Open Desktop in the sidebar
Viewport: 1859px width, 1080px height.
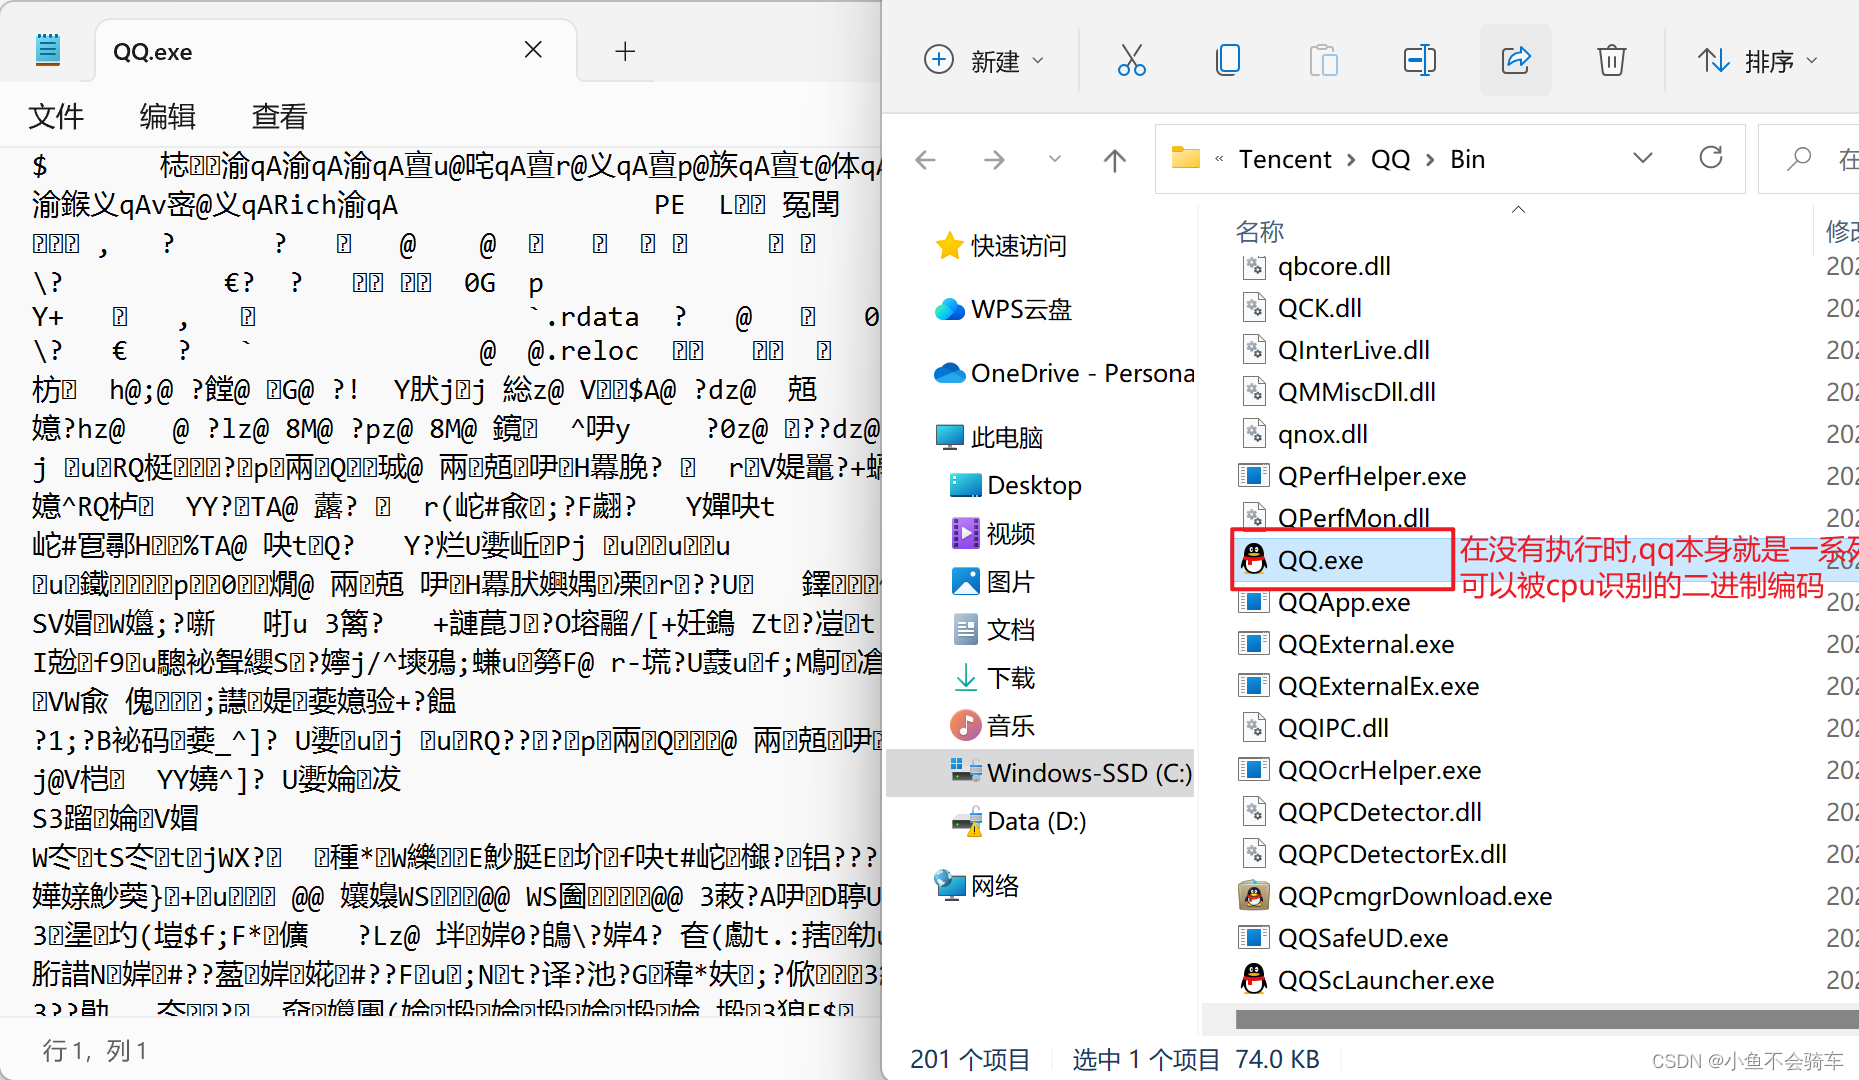[x=1015, y=485]
